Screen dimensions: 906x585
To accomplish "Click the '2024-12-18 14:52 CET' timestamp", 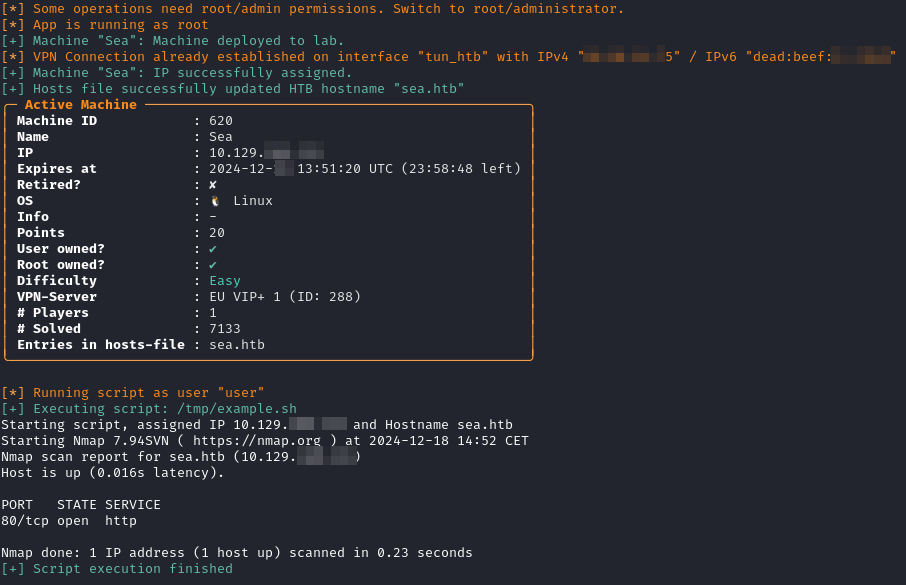I will (x=449, y=440).
